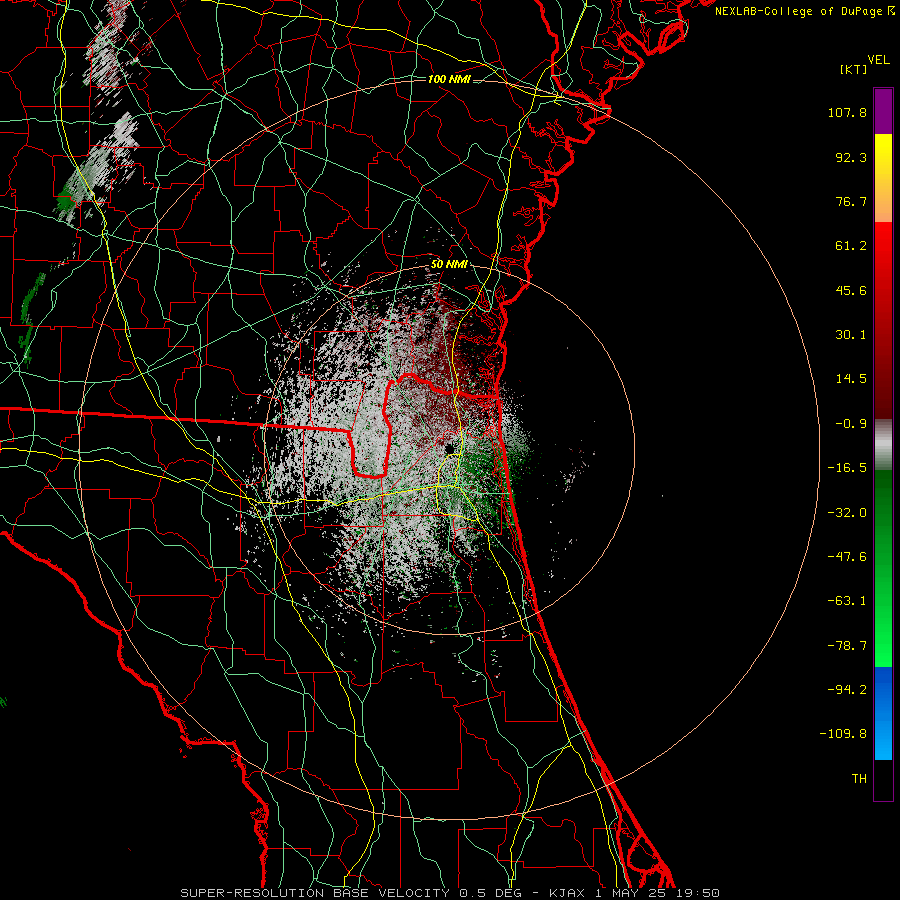Click the 50 NMI range ring label

[449, 265]
